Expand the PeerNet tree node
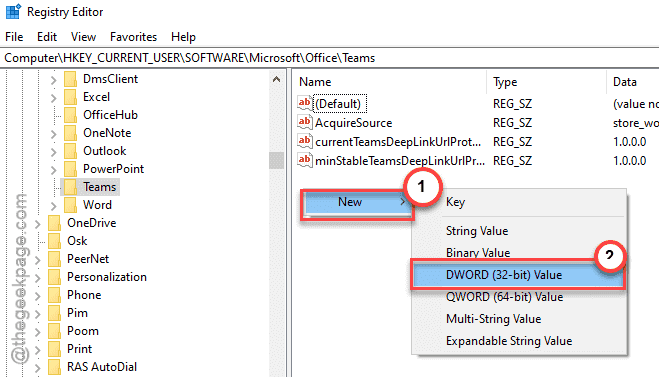This screenshot has height=377, width=659. (37, 260)
